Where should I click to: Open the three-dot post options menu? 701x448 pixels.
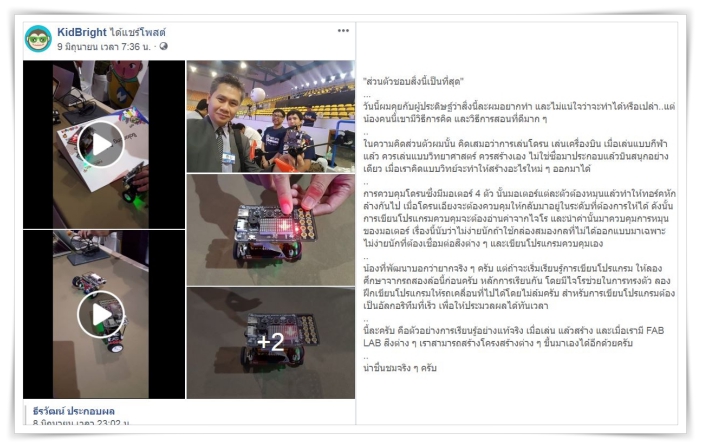coord(343,31)
